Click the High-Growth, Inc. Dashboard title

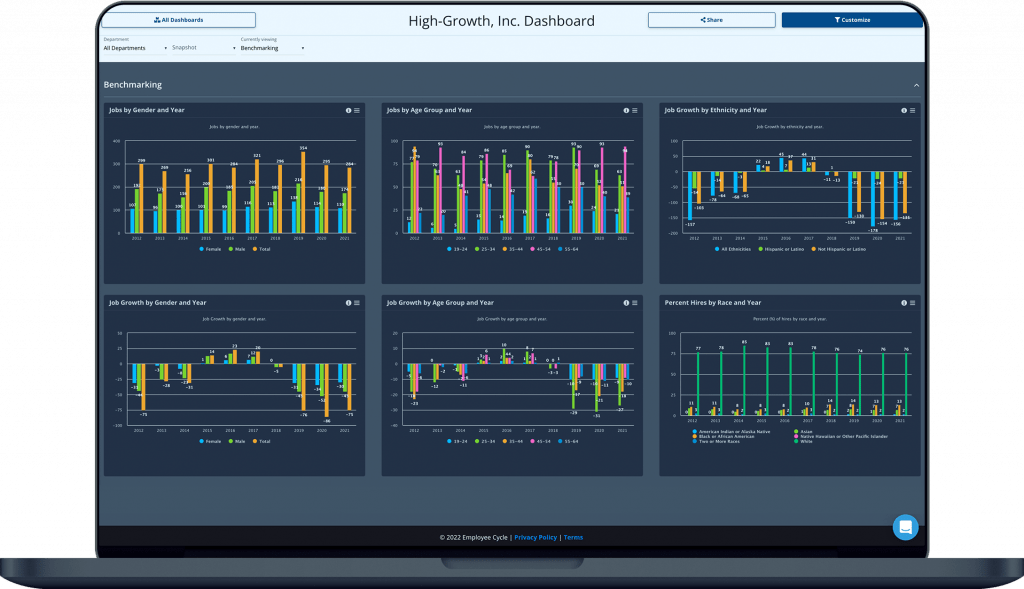point(502,21)
